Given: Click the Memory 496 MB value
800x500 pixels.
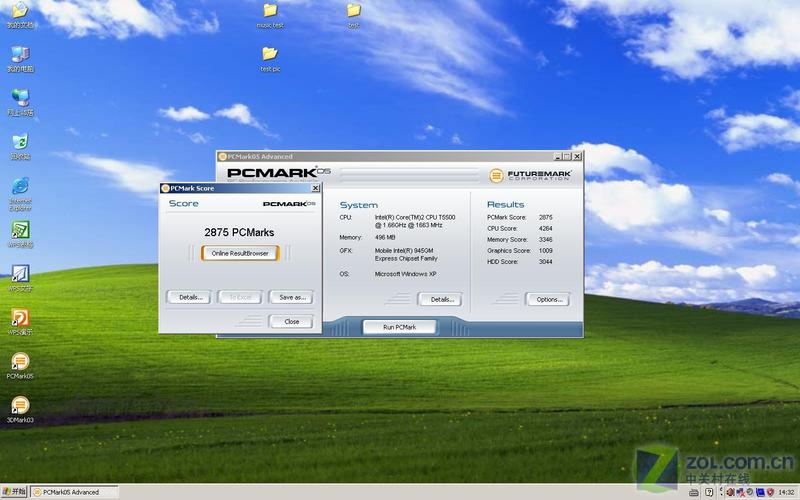Looking at the screenshot, I should click(x=385, y=238).
